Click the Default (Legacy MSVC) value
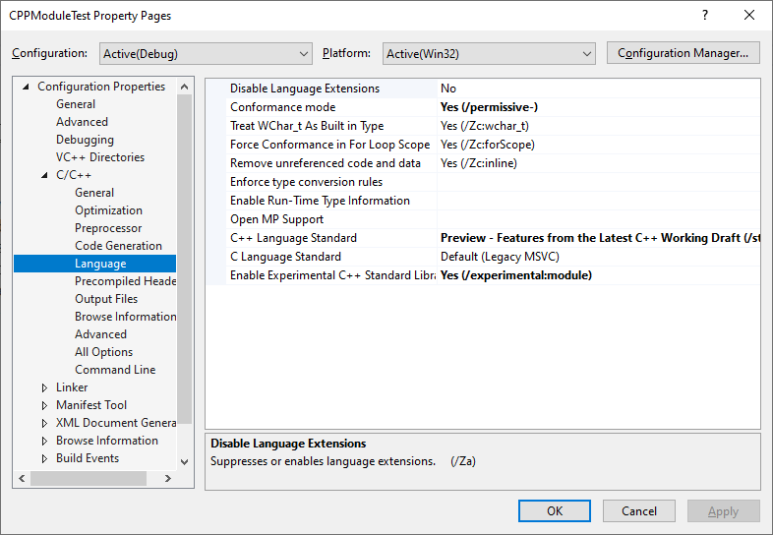 [x=500, y=257]
